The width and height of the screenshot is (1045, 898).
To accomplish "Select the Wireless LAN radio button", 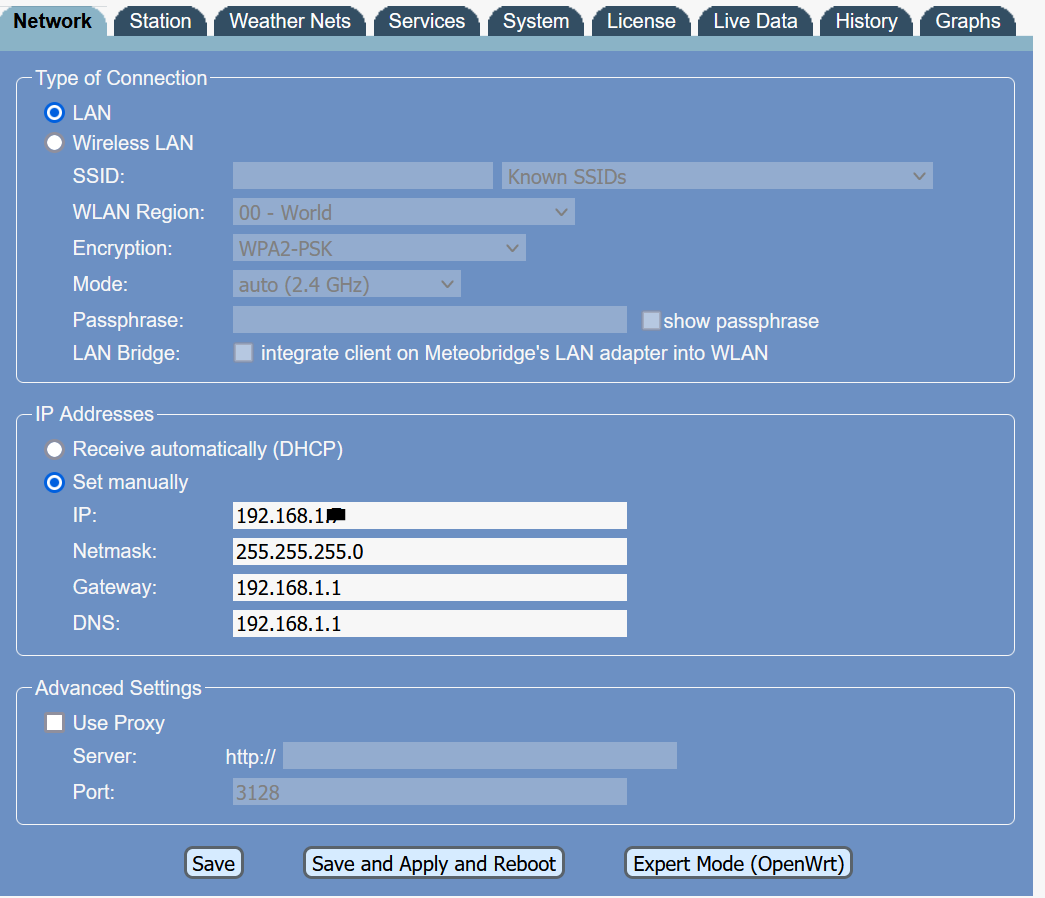I will coord(55,143).
